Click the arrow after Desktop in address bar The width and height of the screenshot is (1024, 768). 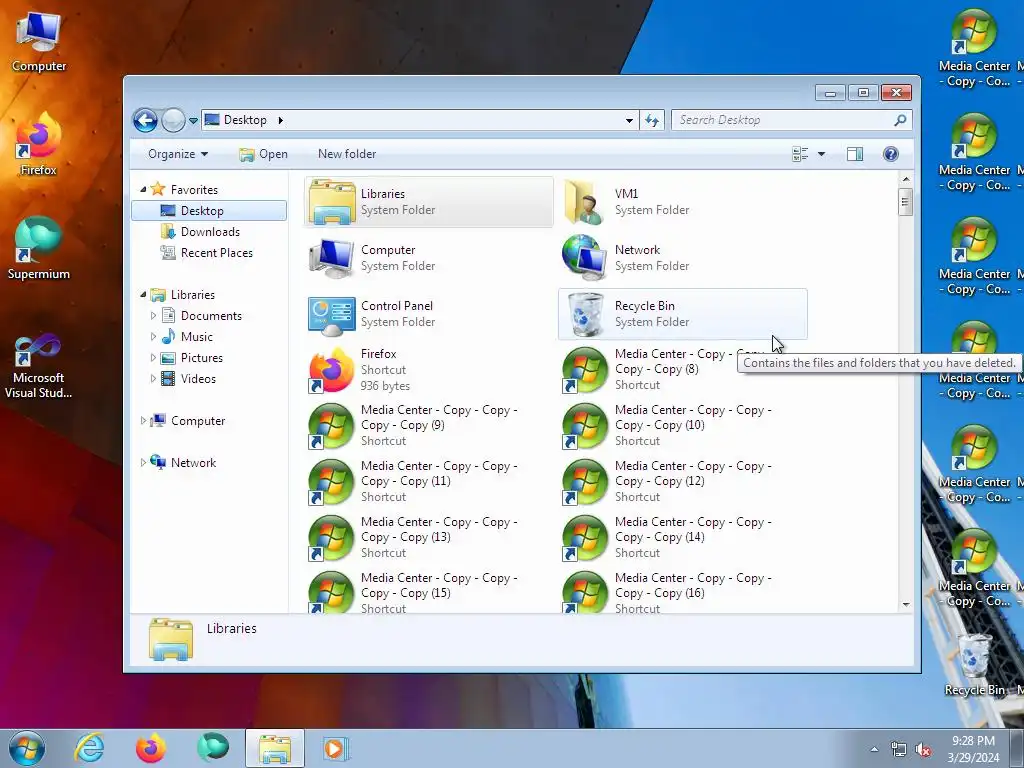[x=281, y=120]
